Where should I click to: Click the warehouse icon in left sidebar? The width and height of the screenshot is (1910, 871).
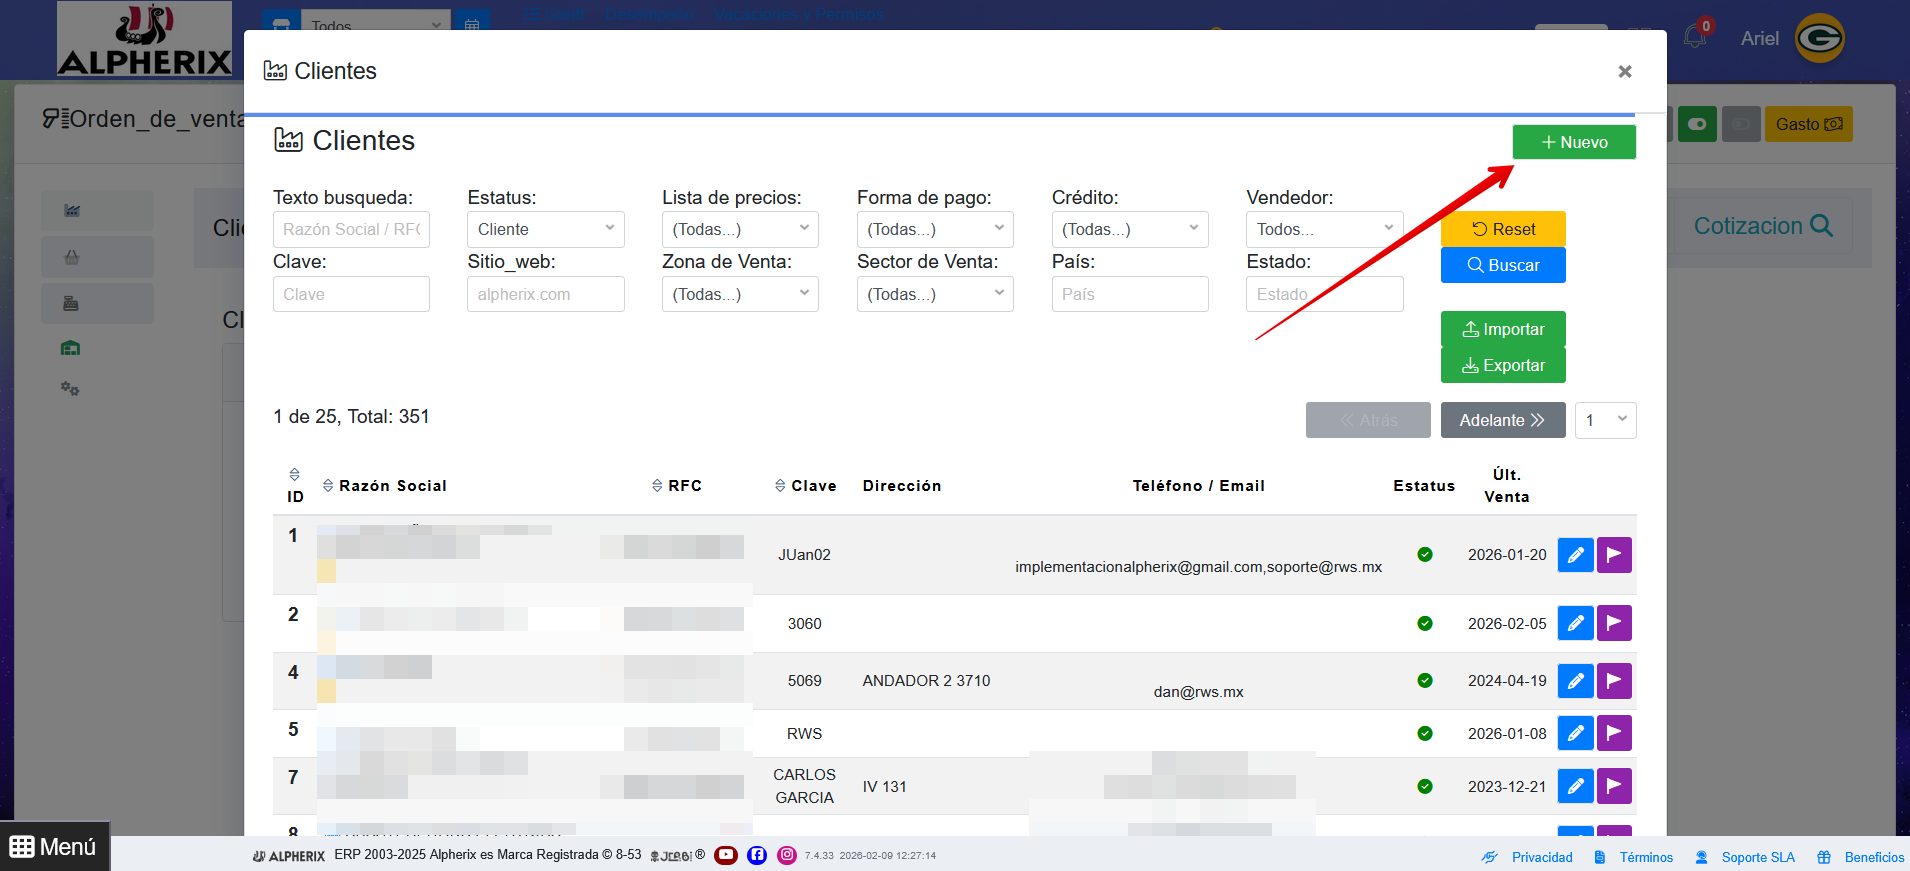coord(70,348)
